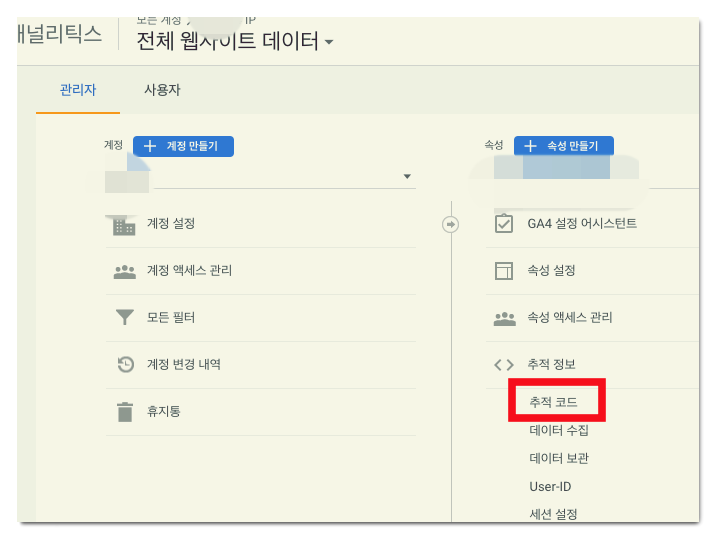Open 계정 변경 내역
The image size is (716, 539).
pos(184,365)
